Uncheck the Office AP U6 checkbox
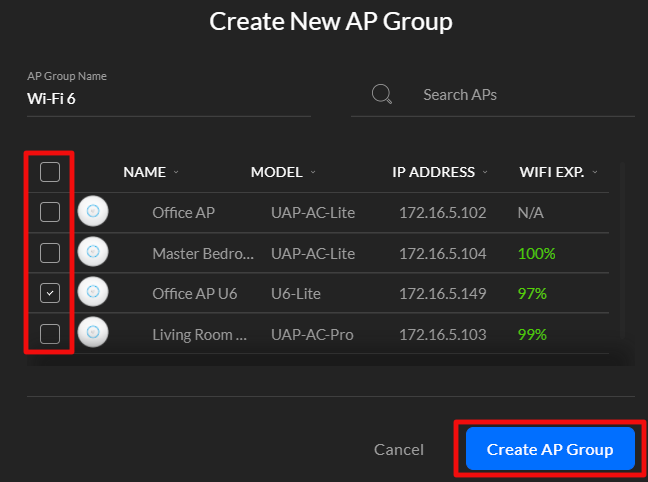This screenshot has width=648, height=482. pyautogui.click(x=50, y=293)
